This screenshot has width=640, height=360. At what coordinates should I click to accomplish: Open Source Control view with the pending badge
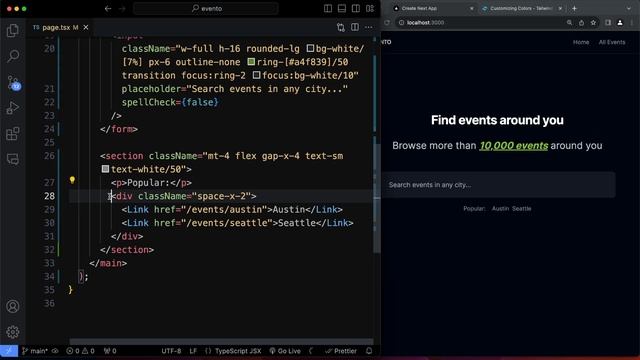(13, 82)
